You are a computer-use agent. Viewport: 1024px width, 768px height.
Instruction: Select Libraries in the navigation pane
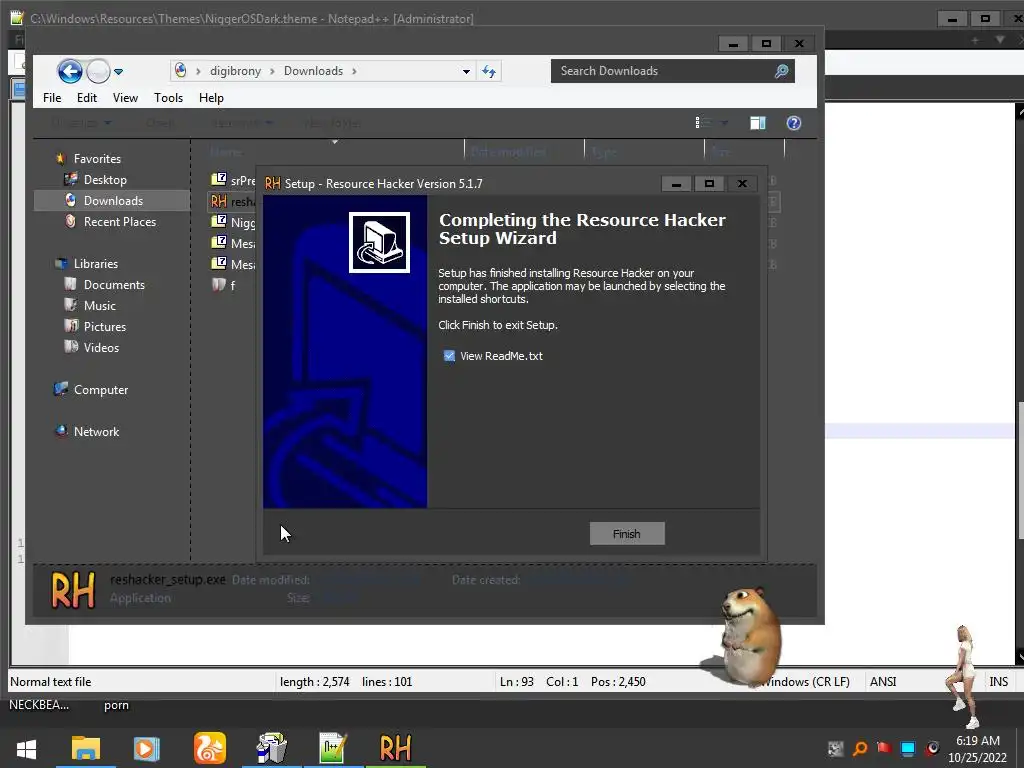(x=95, y=263)
